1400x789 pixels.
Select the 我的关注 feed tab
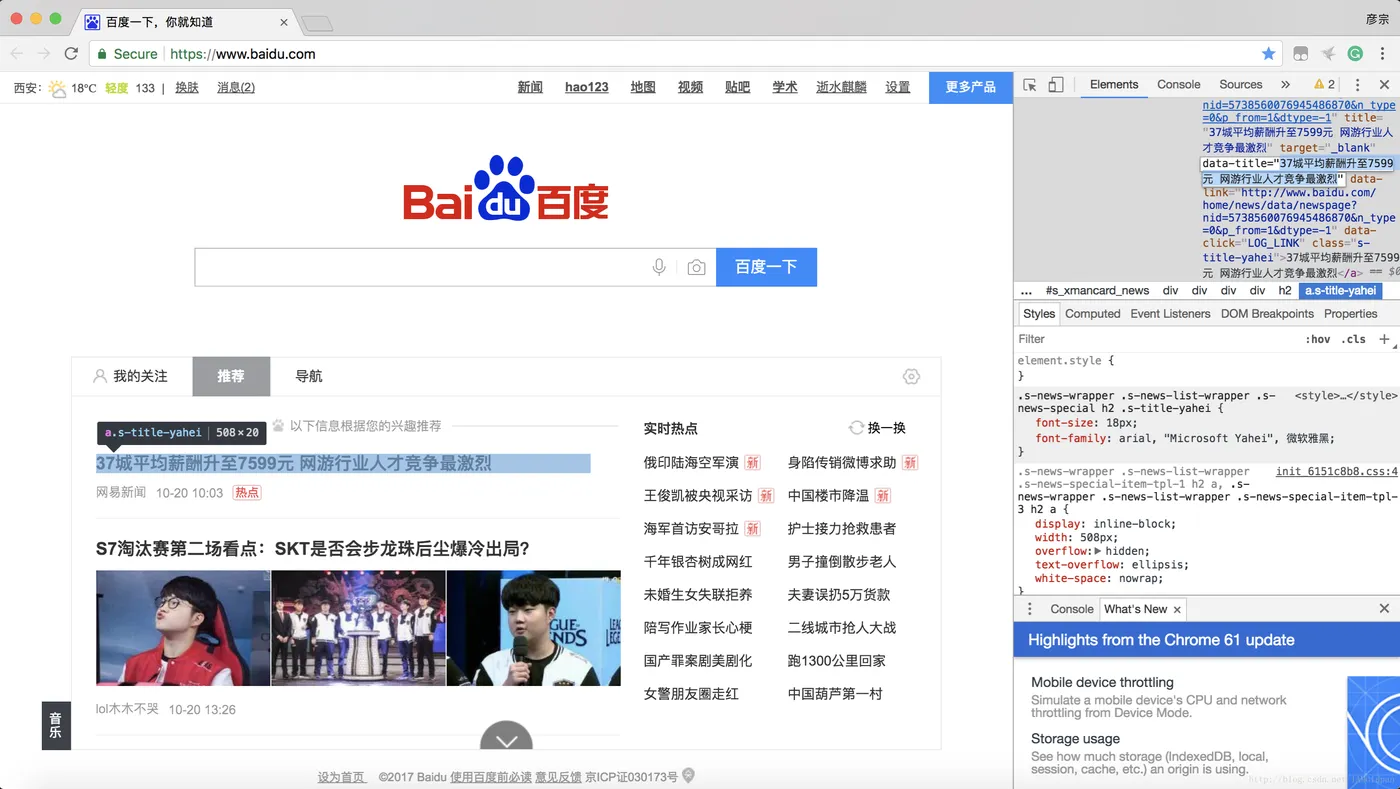pos(131,377)
